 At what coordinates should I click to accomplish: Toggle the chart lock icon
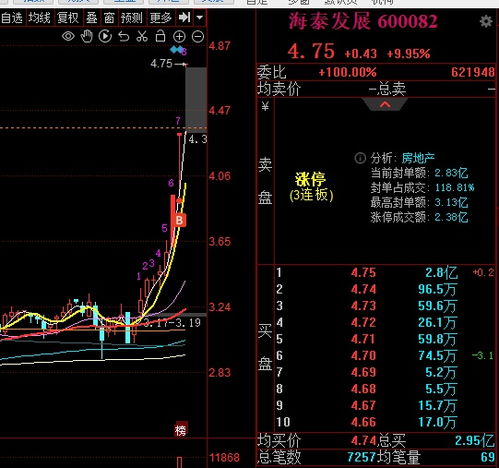pos(160,36)
